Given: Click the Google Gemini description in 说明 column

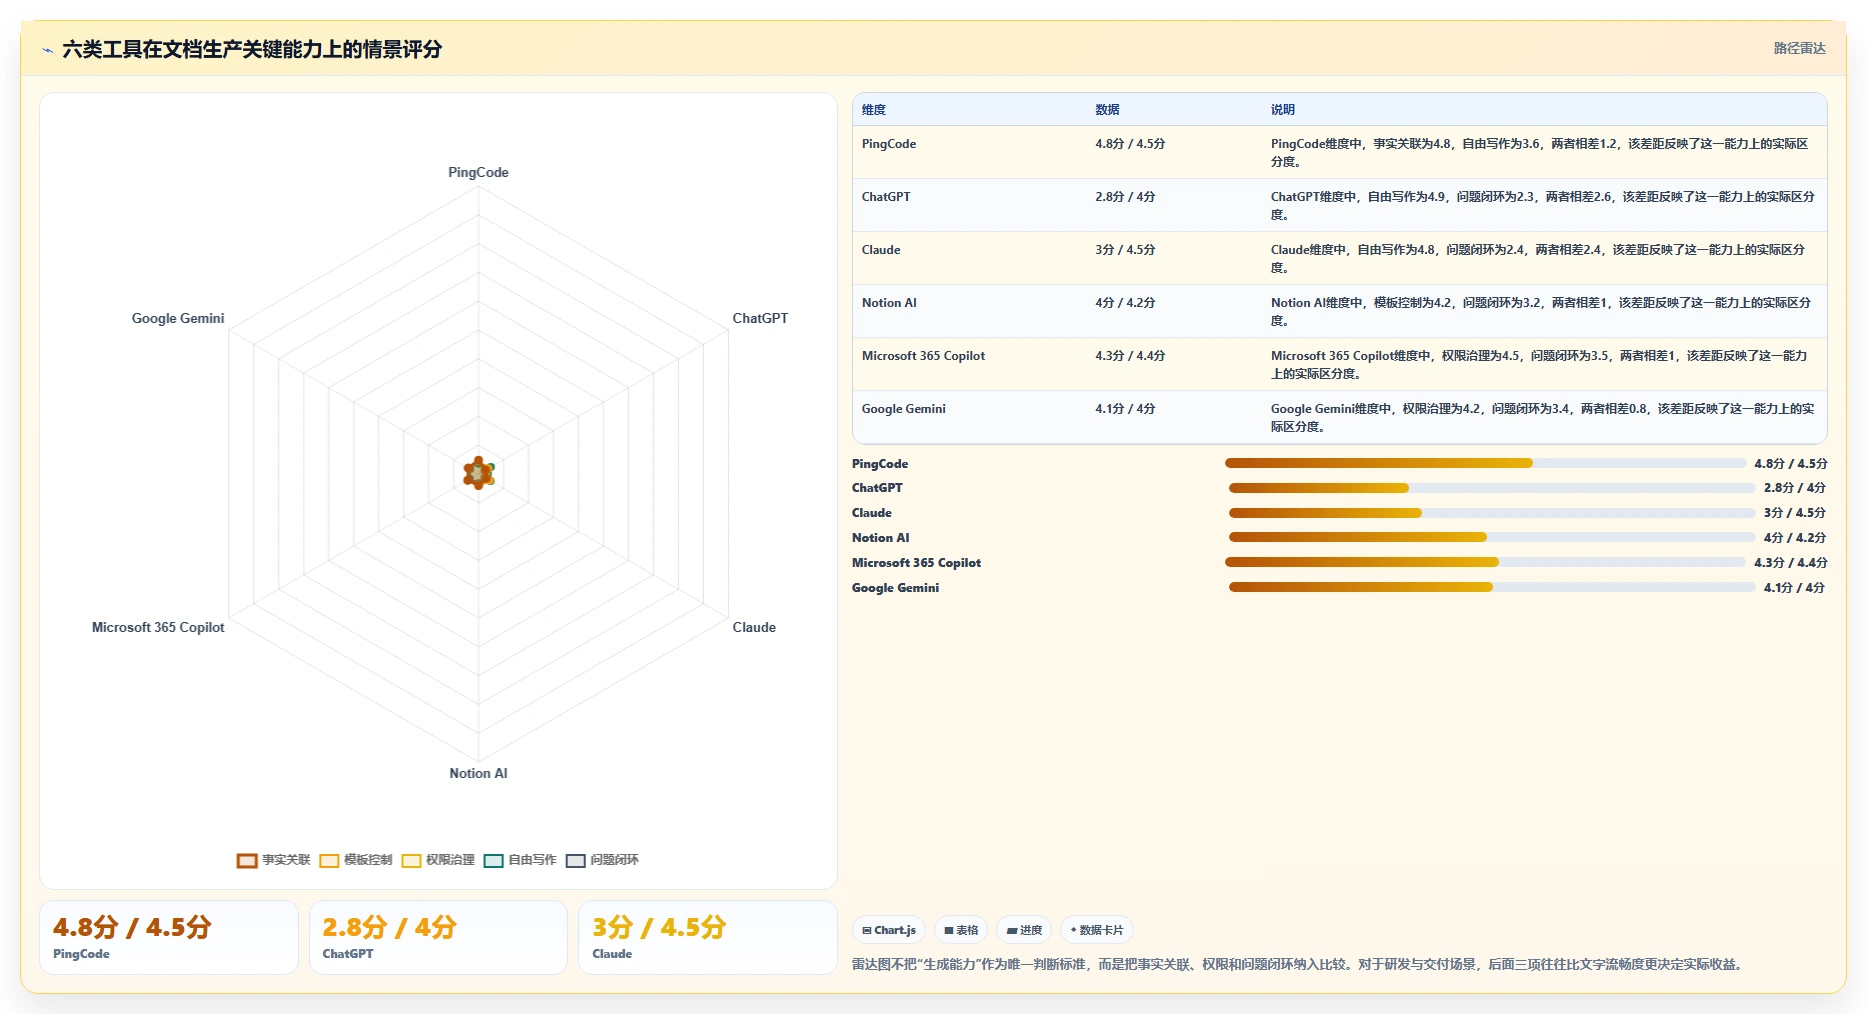Looking at the screenshot, I should [x=1543, y=417].
